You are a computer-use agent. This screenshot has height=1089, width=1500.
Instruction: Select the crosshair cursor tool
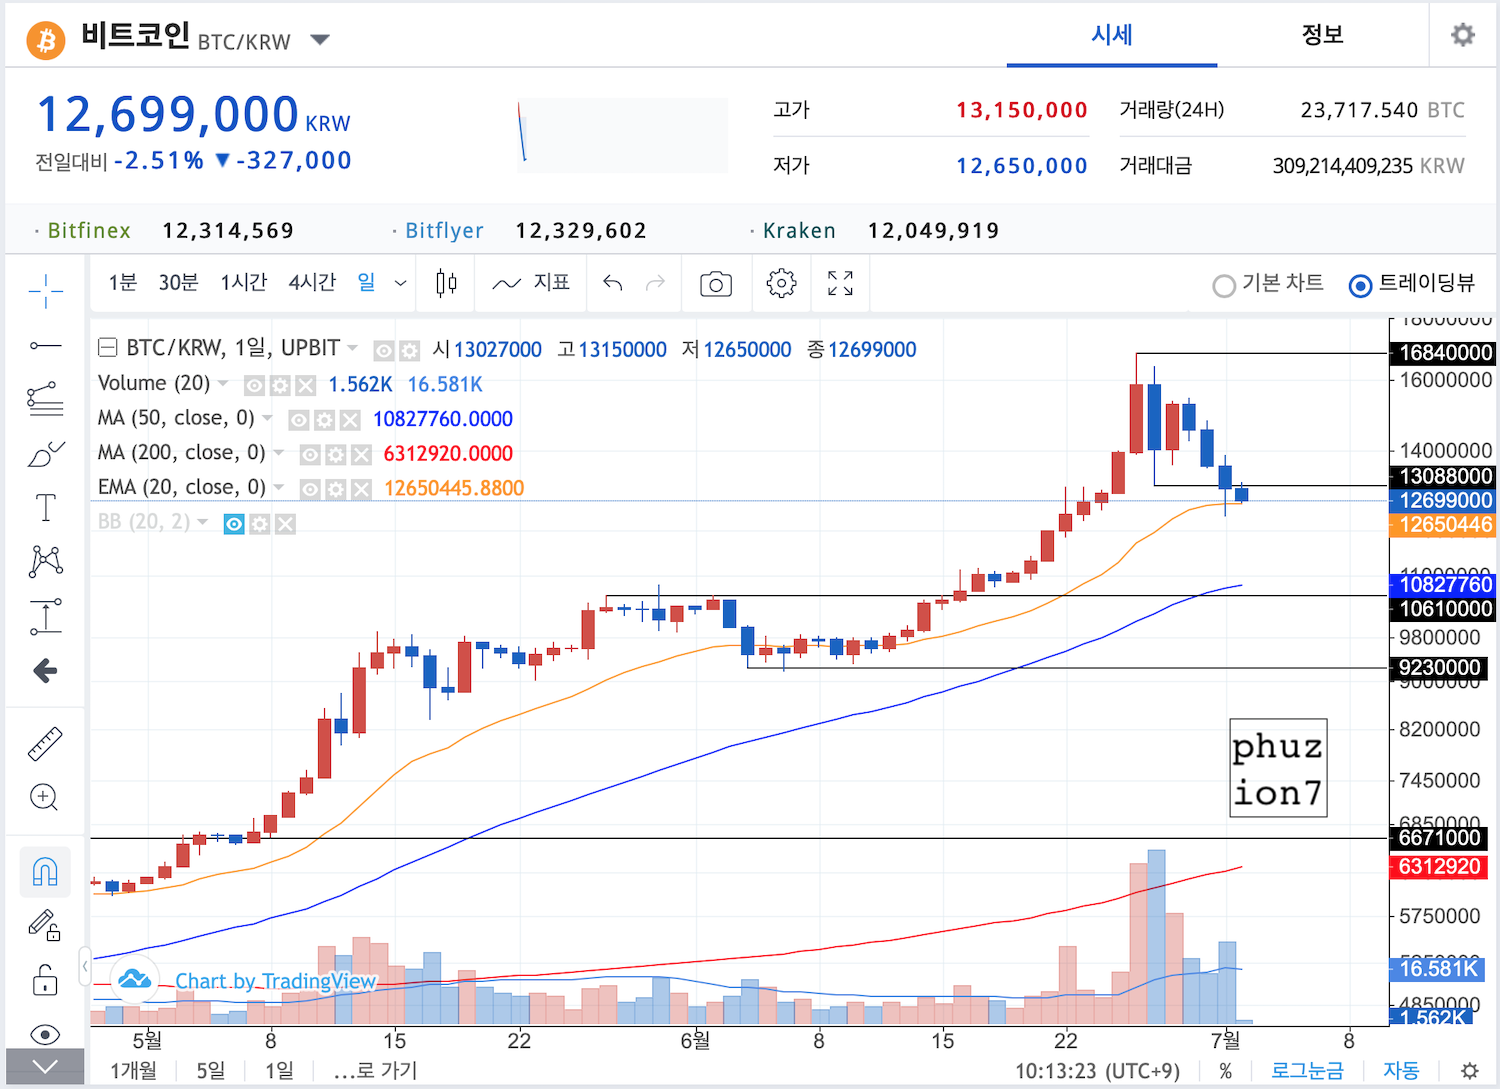point(45,291)
